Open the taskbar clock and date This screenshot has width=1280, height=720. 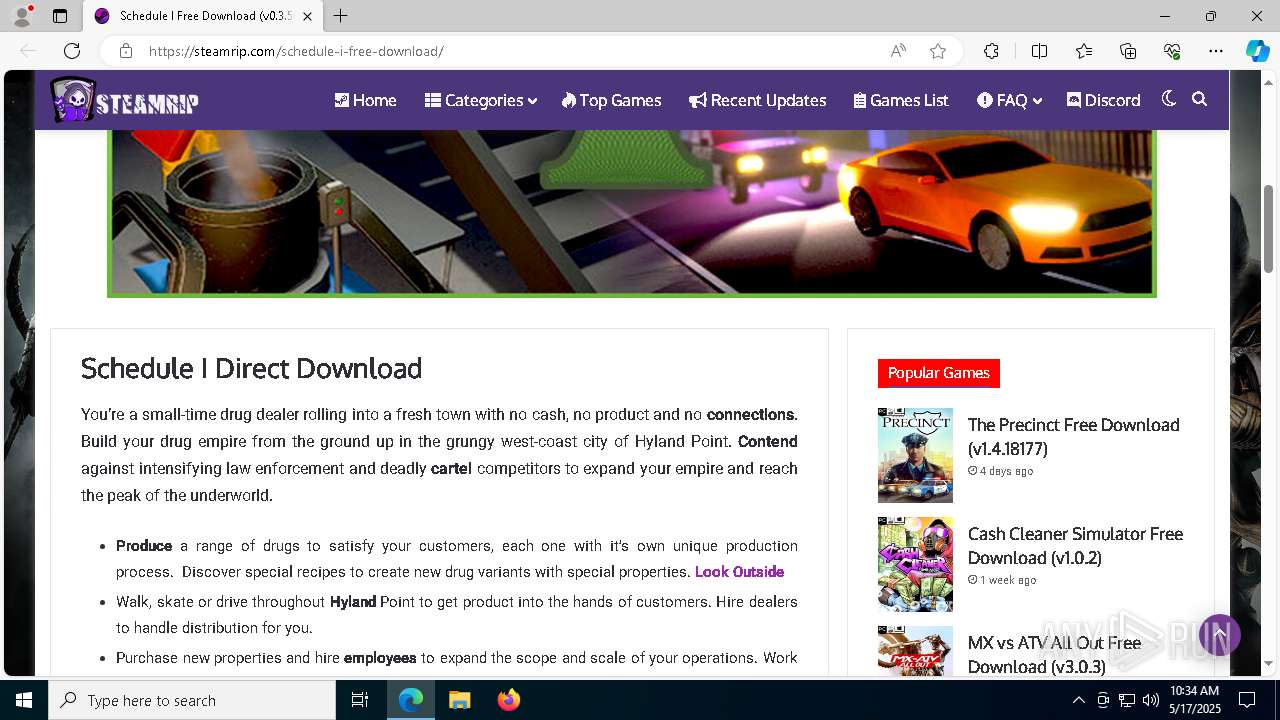1194,700
